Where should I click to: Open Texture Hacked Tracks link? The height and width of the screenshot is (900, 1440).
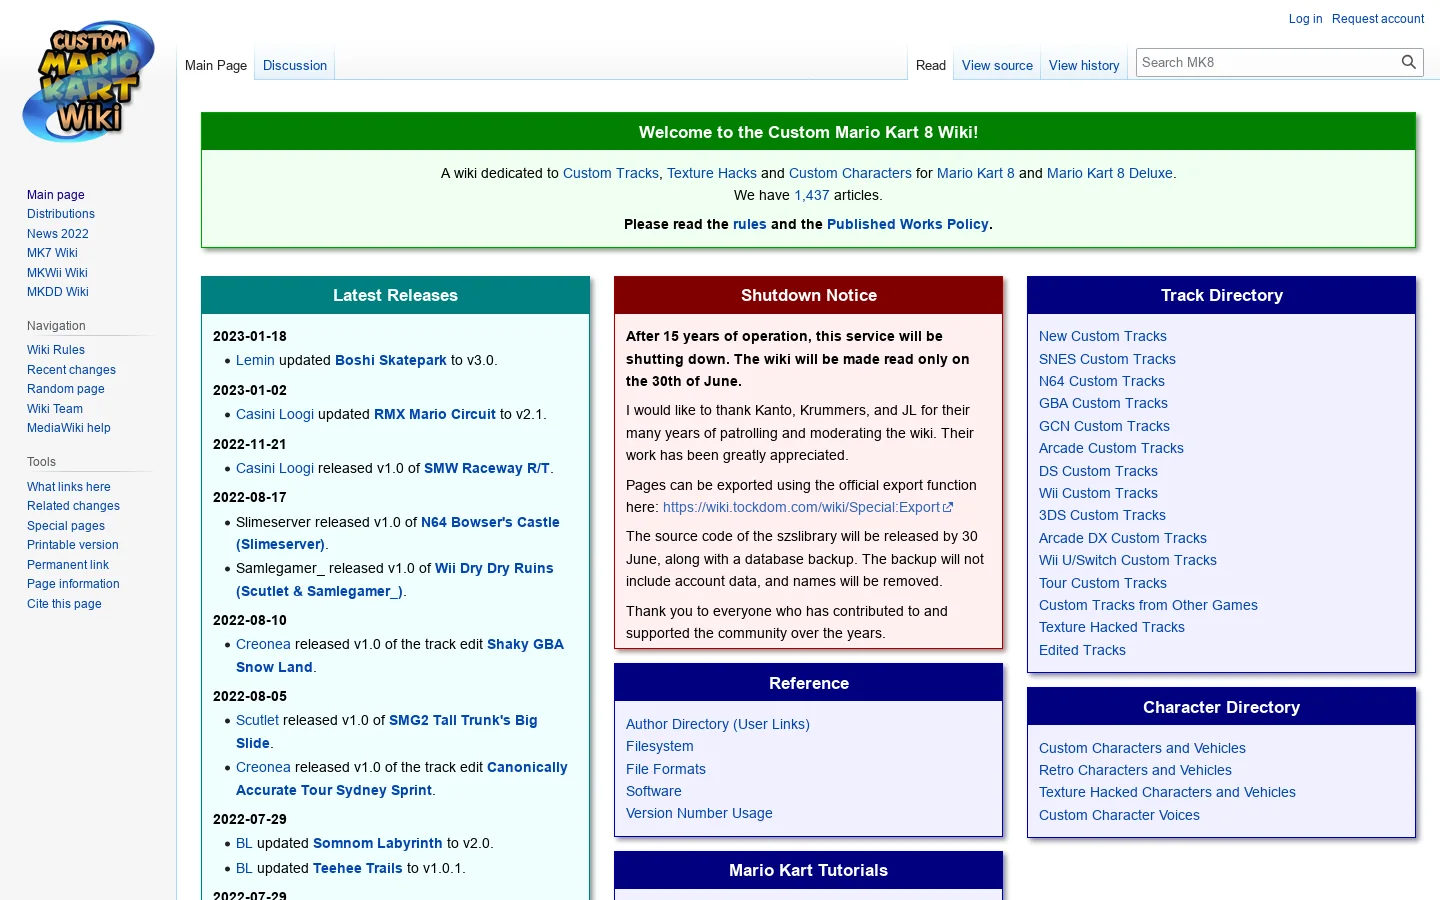coord(1112,627)
